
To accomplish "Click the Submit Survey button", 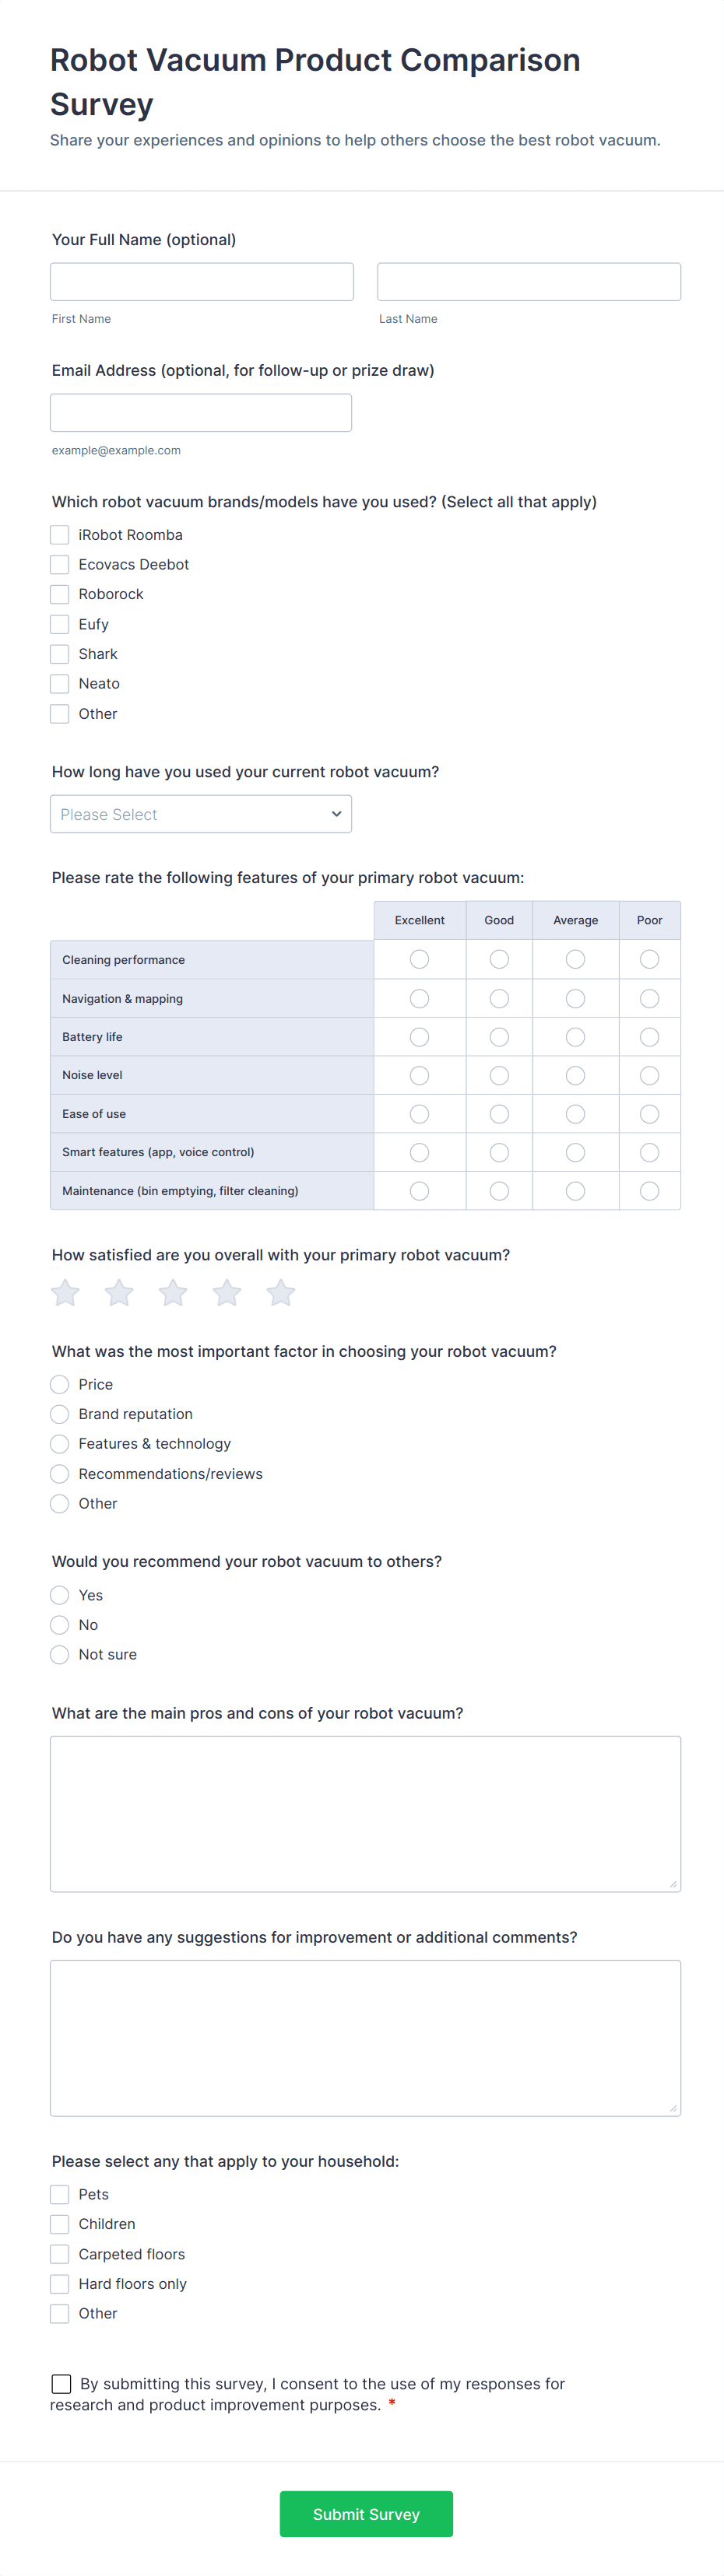I will click(x=366, y=2513).
